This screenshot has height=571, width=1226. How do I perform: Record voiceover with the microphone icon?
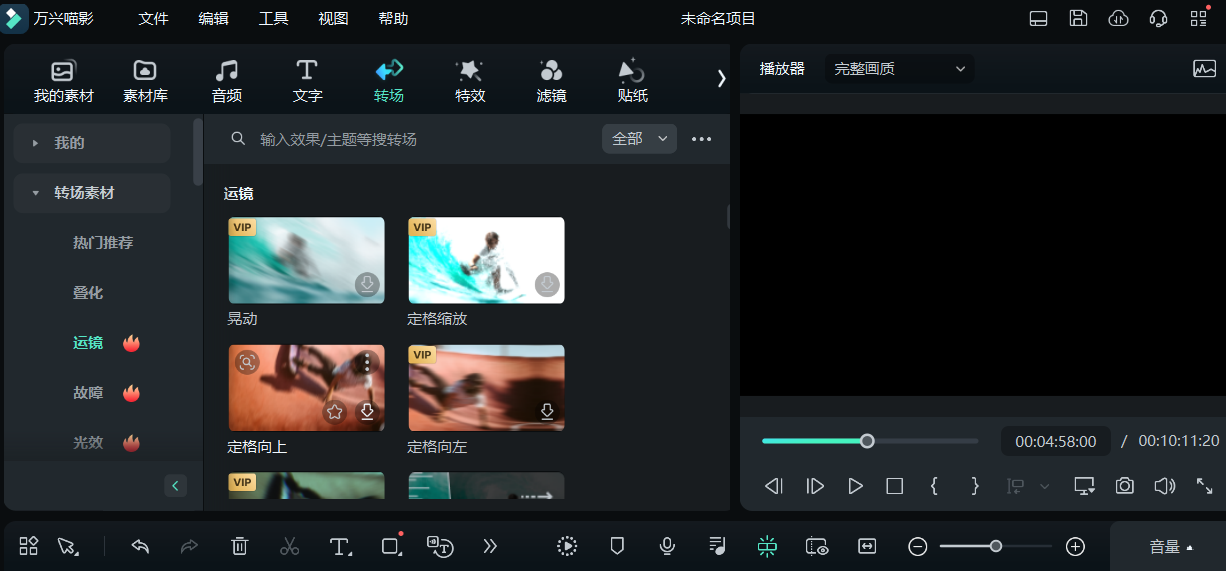tap(667, 546)
